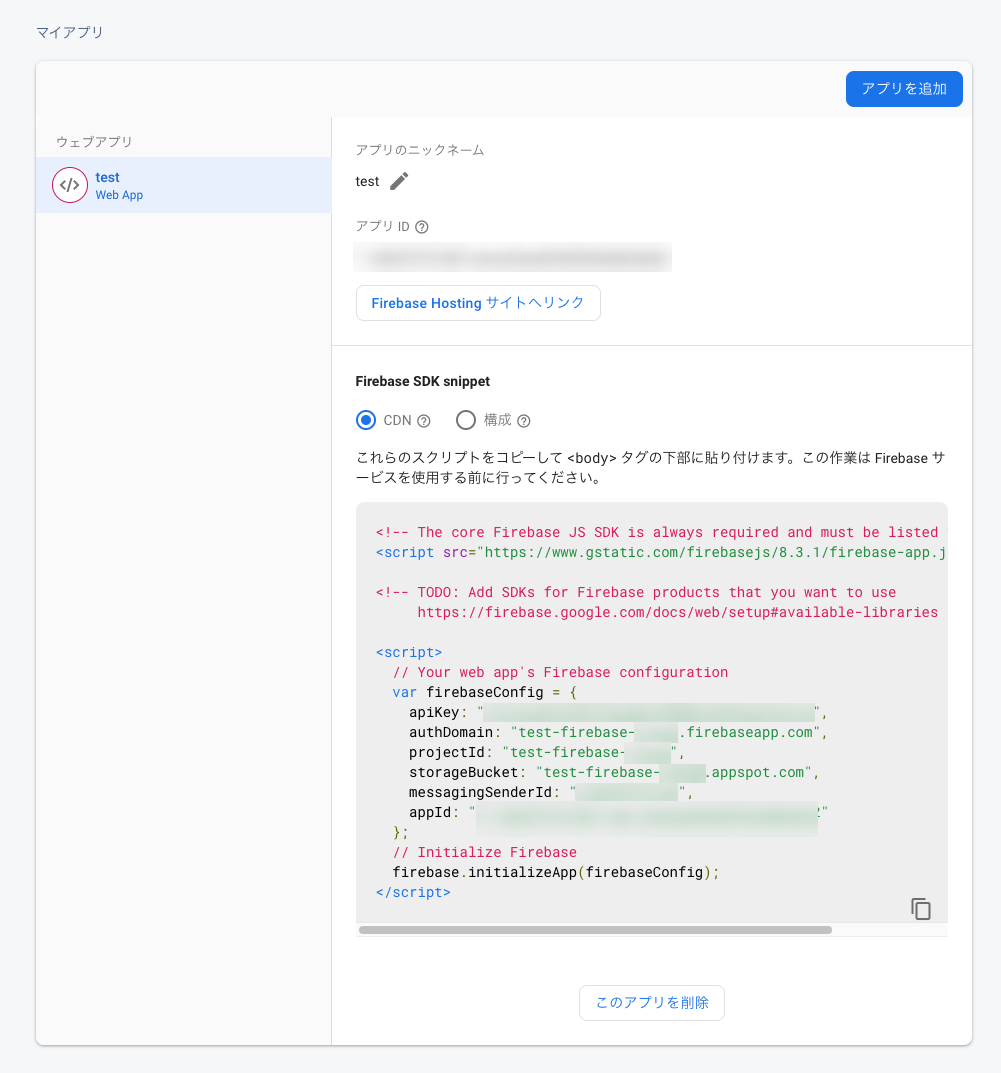Click the firebase.initializeApp(firebaseConfig) line
The width and height of the screenshot is (1001, 1073).
click(556, 872)
